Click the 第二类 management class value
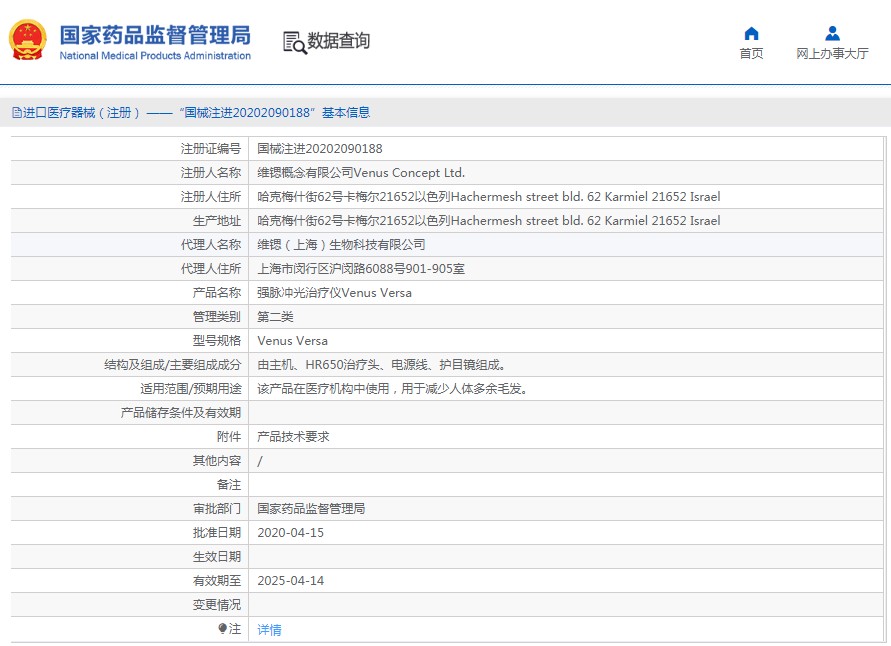 coord(276,316)
